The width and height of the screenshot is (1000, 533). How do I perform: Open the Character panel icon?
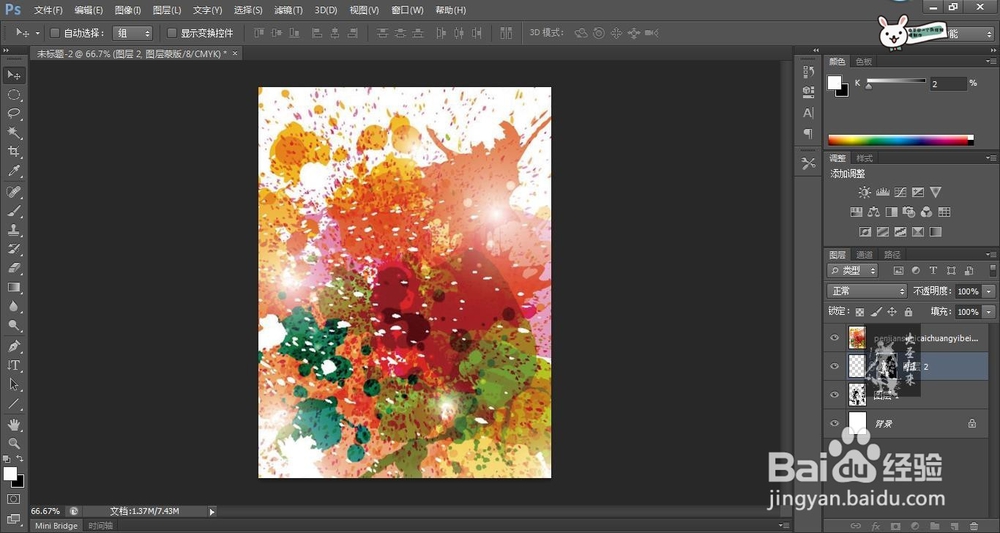coord(809,113)
